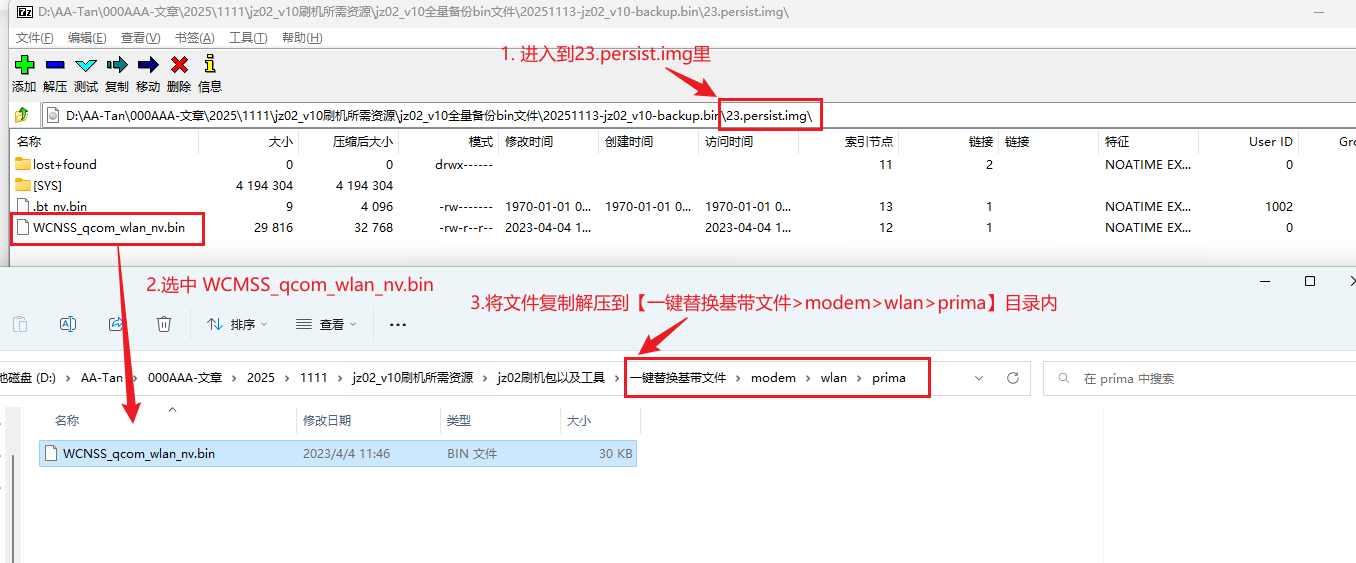The image size is (1356, 563).
Task: Click the modem breadcrumb in Explorer's path
Action: click(x=773, y=378)
